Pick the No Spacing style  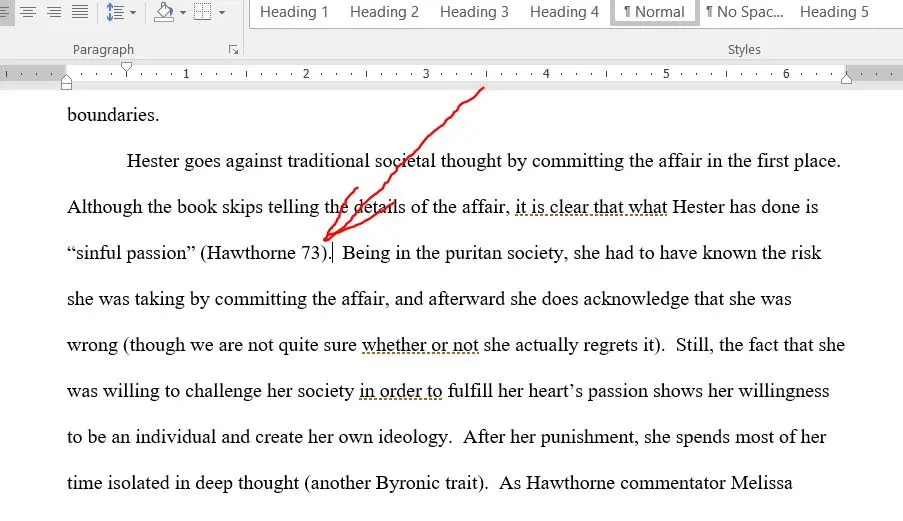tap(745, 12)
